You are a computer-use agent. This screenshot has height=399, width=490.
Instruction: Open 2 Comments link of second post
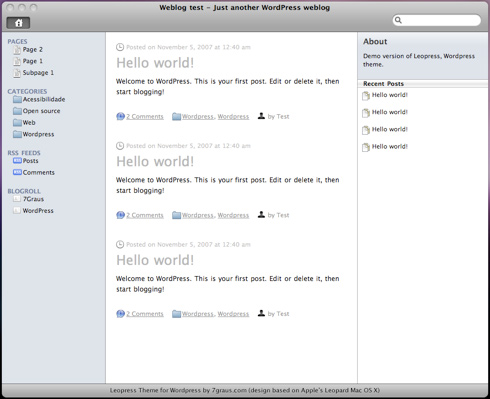click(x=145, y=215)
